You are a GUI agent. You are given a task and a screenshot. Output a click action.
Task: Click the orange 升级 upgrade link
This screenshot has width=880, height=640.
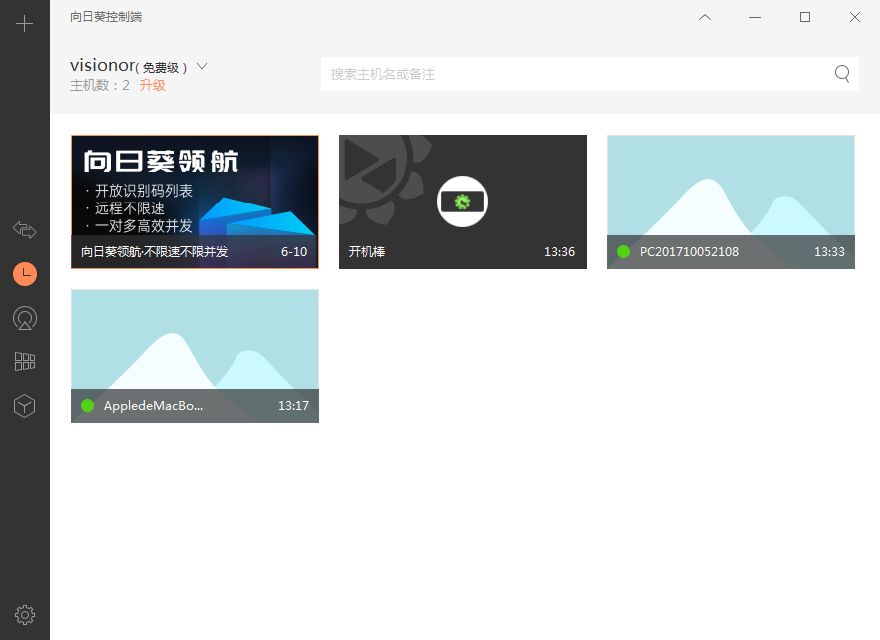pyautogui.click(x=152, y=86)
